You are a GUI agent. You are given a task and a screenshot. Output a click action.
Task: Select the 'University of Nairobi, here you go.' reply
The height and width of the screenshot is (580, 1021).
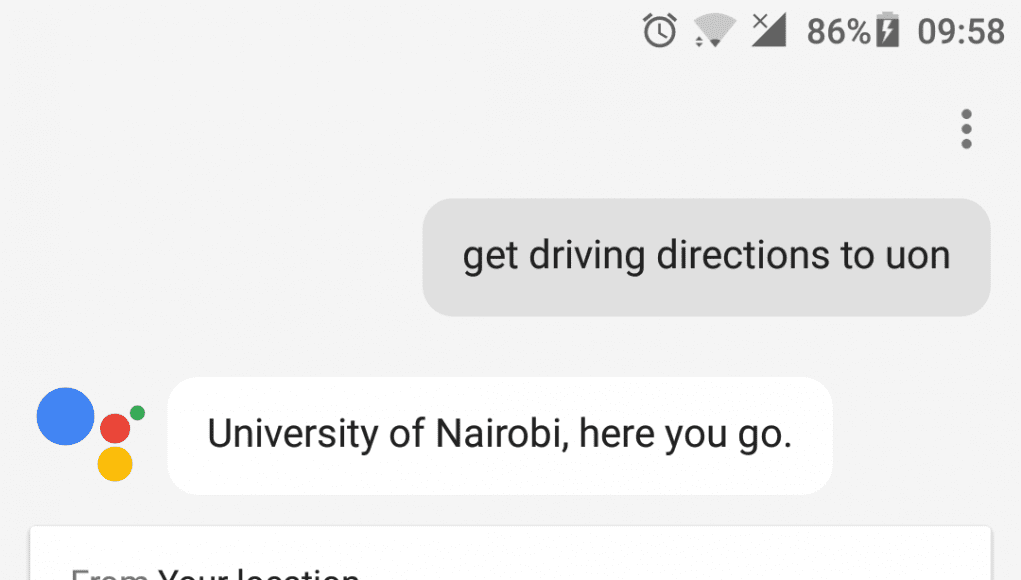click(499, 435)
